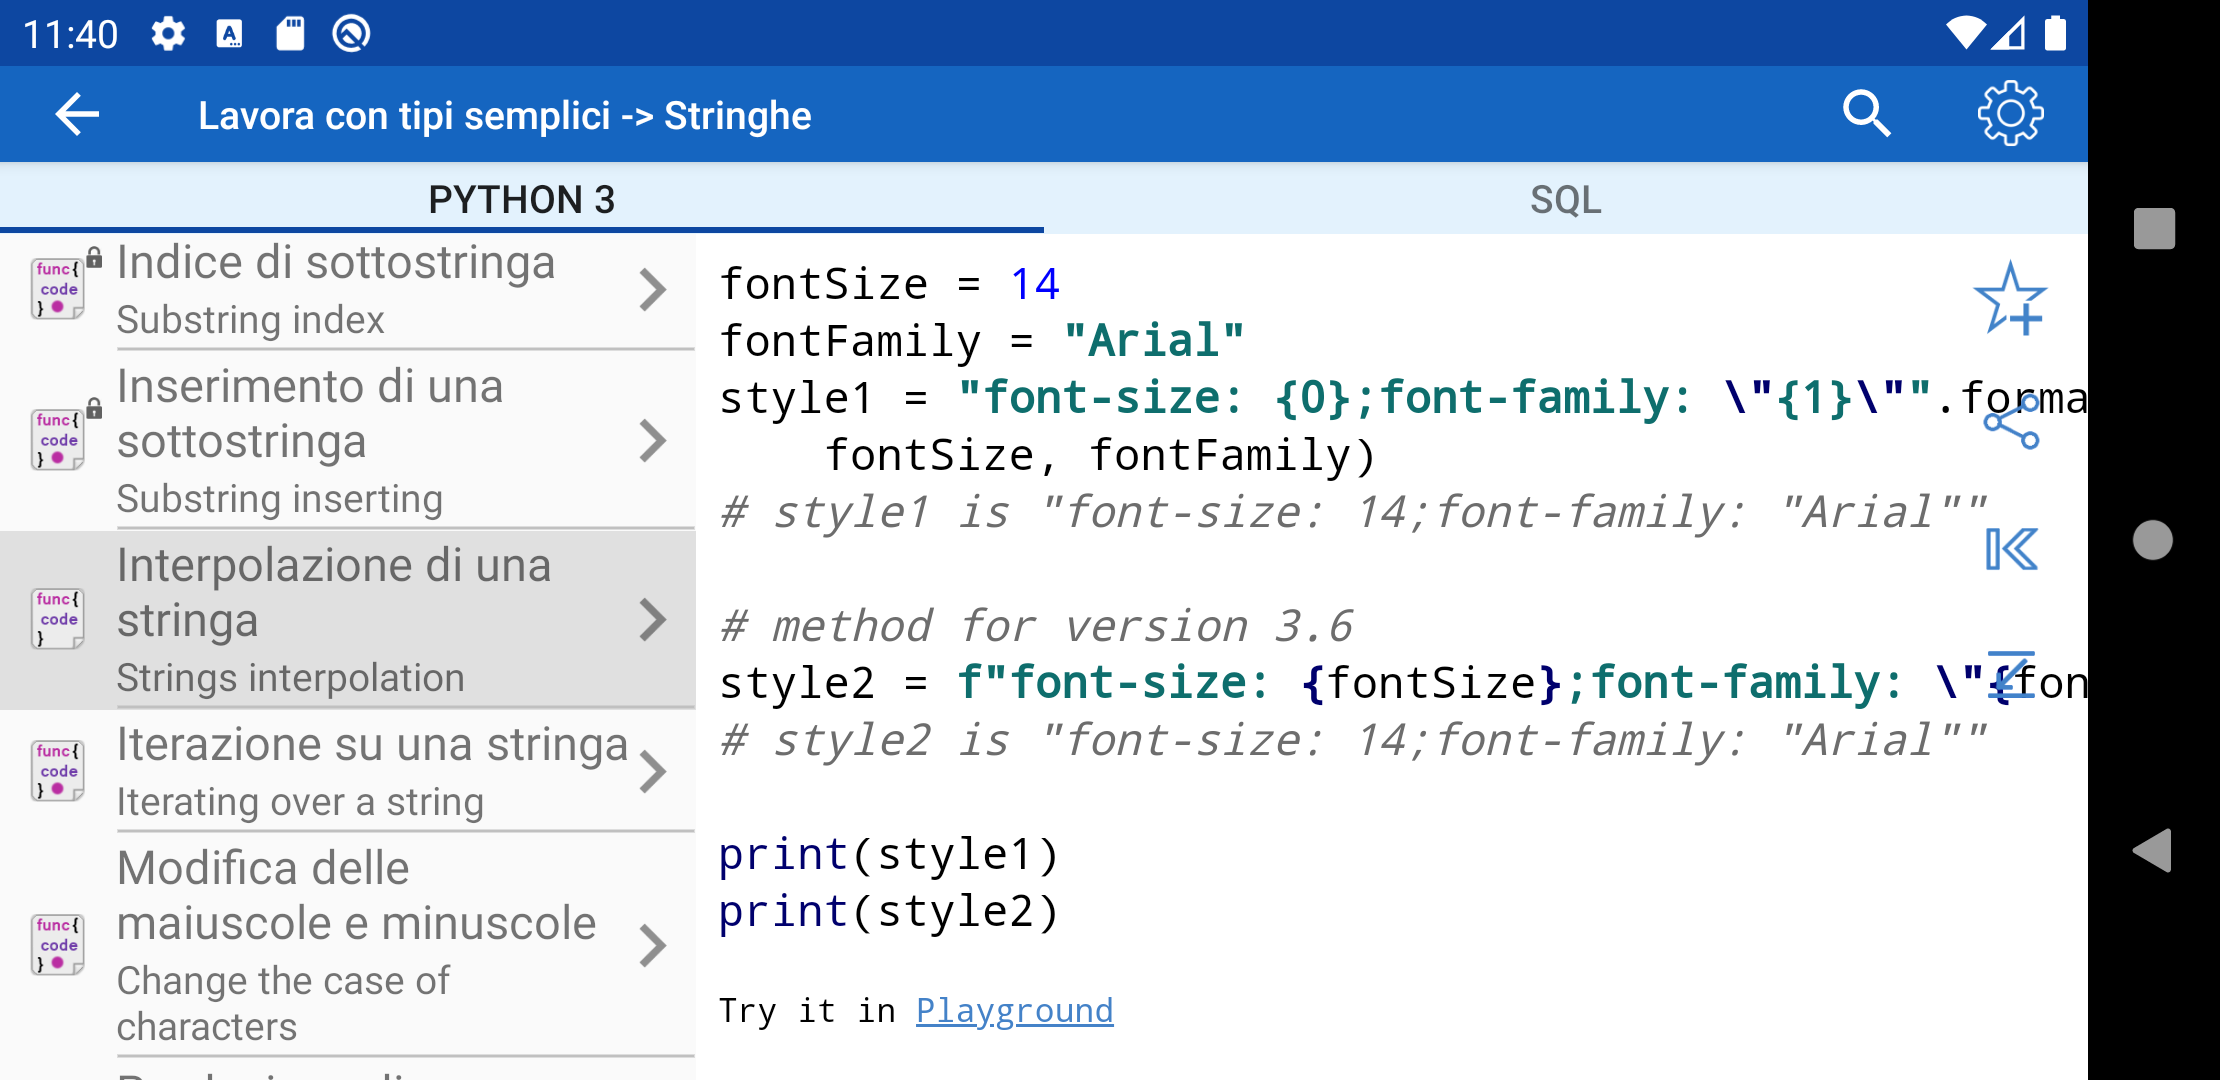Collapse the side list with the double-arrow icon

2011,549
